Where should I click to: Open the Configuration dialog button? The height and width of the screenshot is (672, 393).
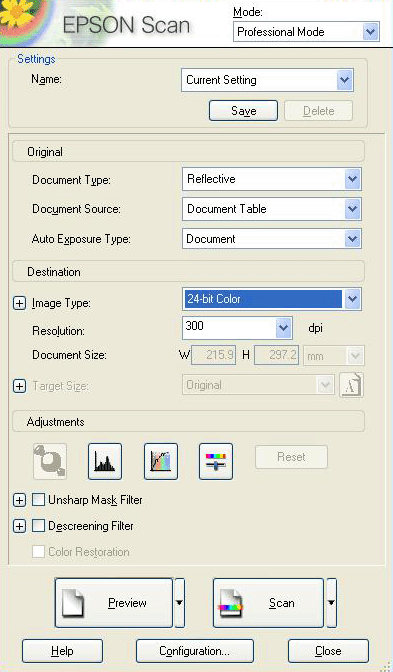[195, 651]
